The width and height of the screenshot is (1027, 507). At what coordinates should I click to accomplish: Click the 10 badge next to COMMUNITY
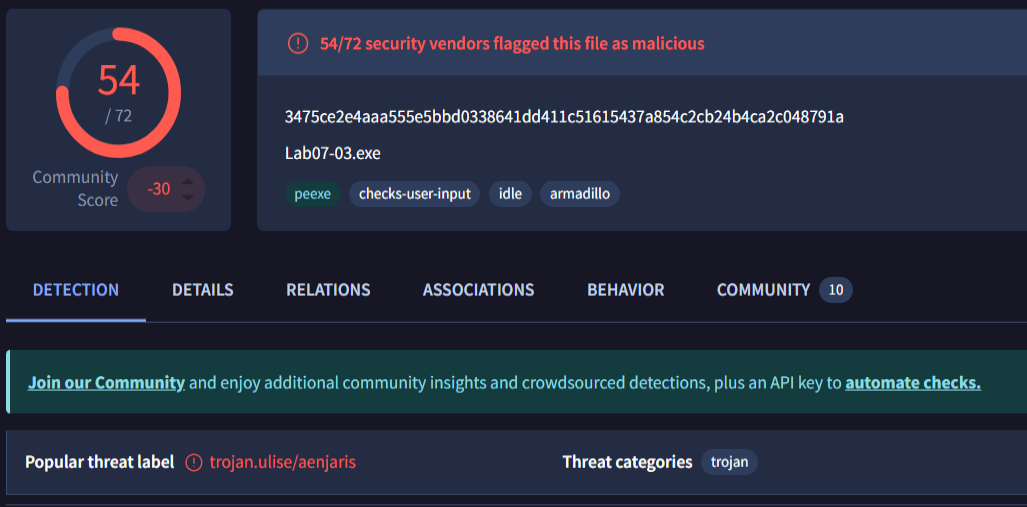pos(836,290)
